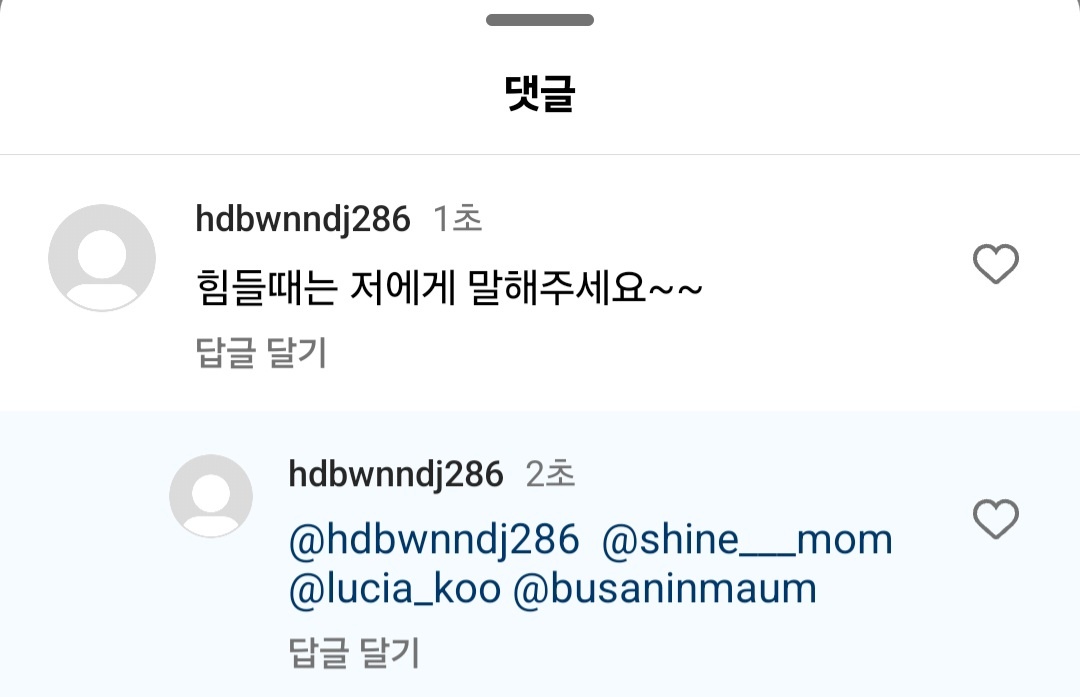
Task: Click the 2초 timestamp on the reply
Action: click(x=550, y=475)
